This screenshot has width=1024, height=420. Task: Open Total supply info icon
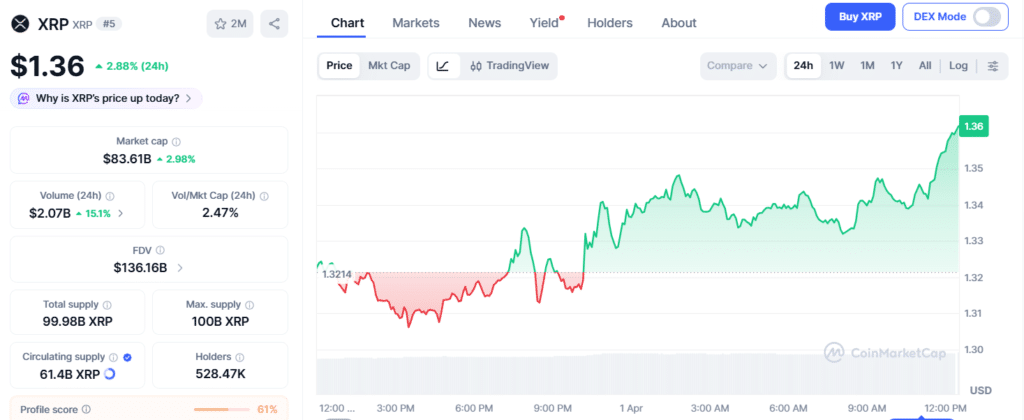click(107, 304)
